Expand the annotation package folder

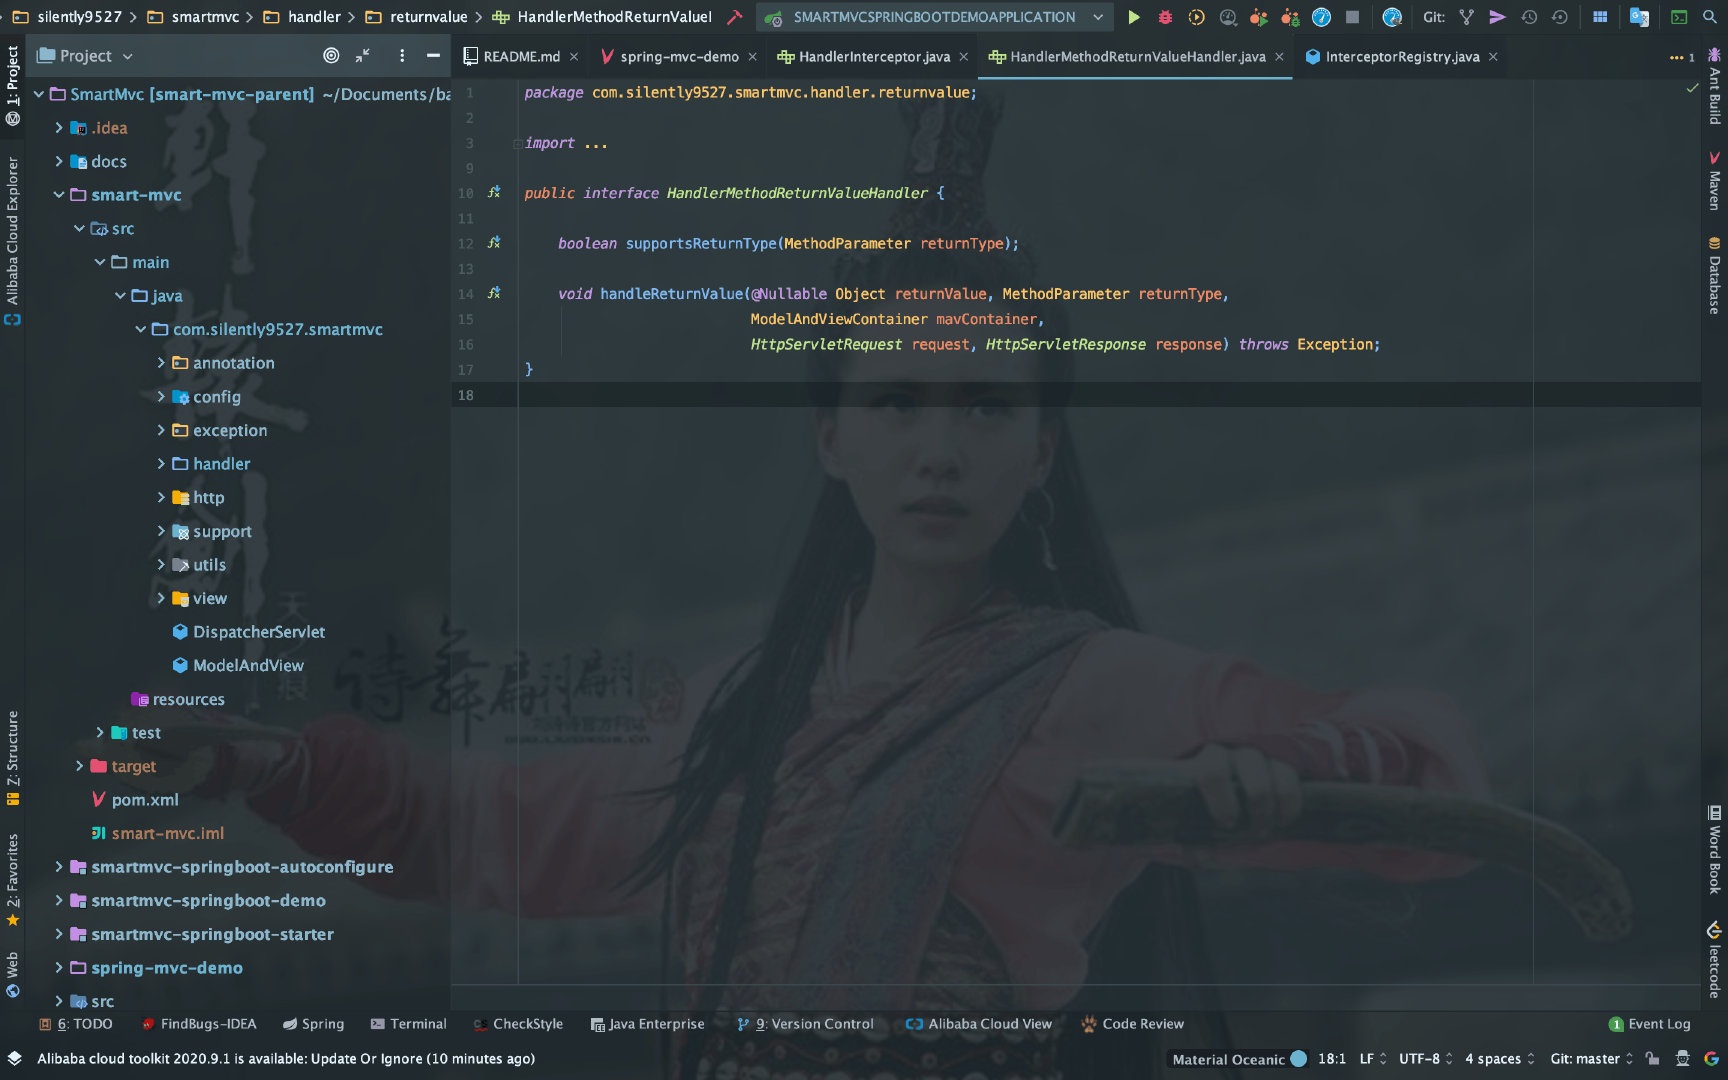coord(161,363)
